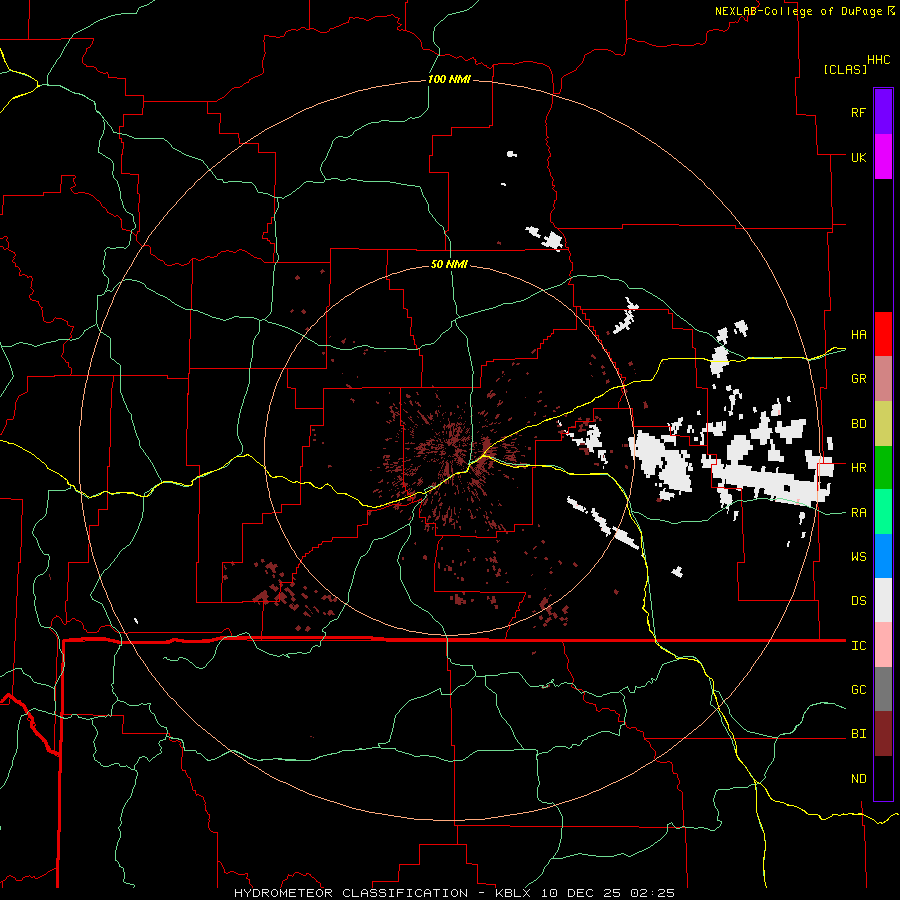The image size is (900, 900).
Task: Click the HR legend label
Action: click(858, 468)
